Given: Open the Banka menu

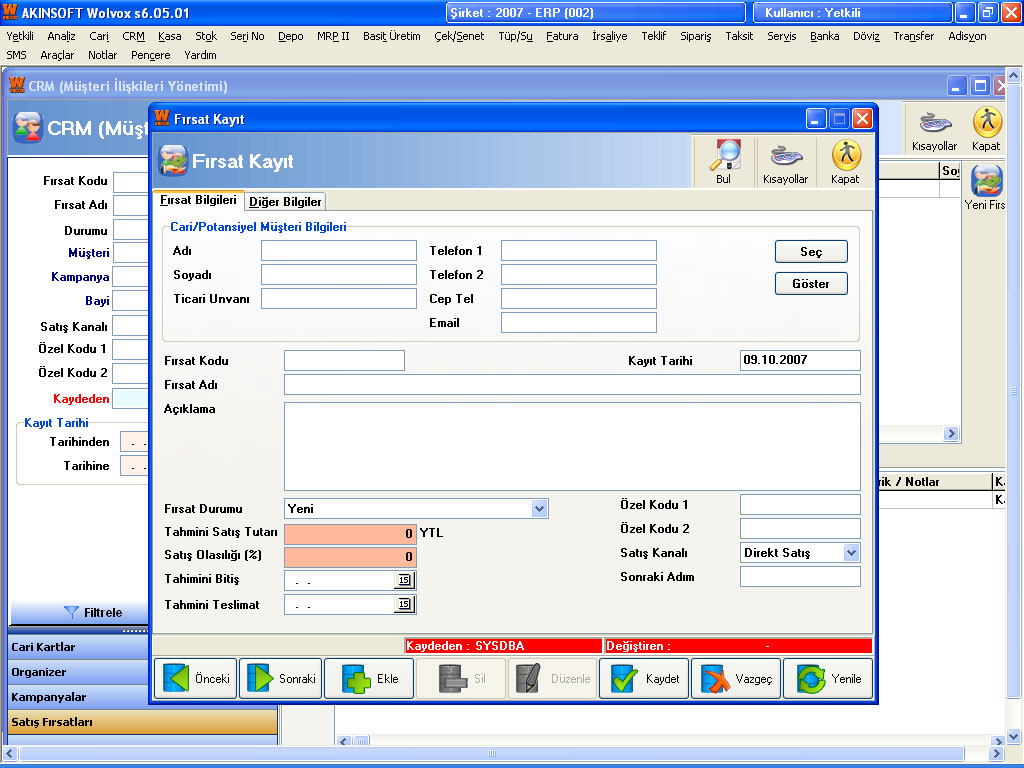Looking at the screenshot, I should point(824,37).
